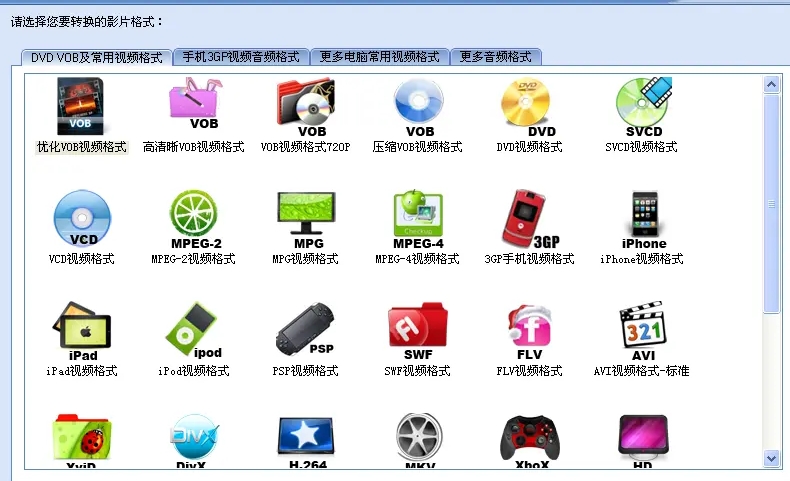The width and height of the screenshot is (790, 481).
Task: Select the MPEG-4视频格式 icon
Action: (417, 216)
